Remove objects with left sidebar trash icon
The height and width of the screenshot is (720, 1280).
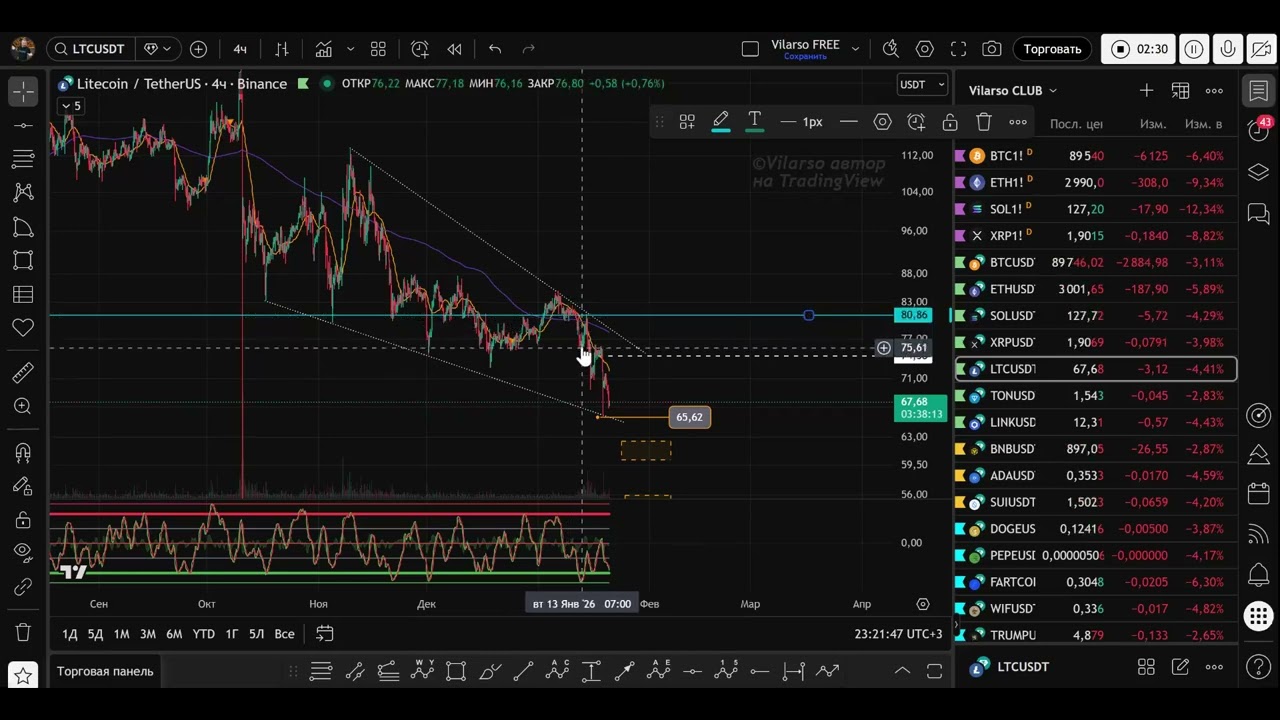point(23,633)
